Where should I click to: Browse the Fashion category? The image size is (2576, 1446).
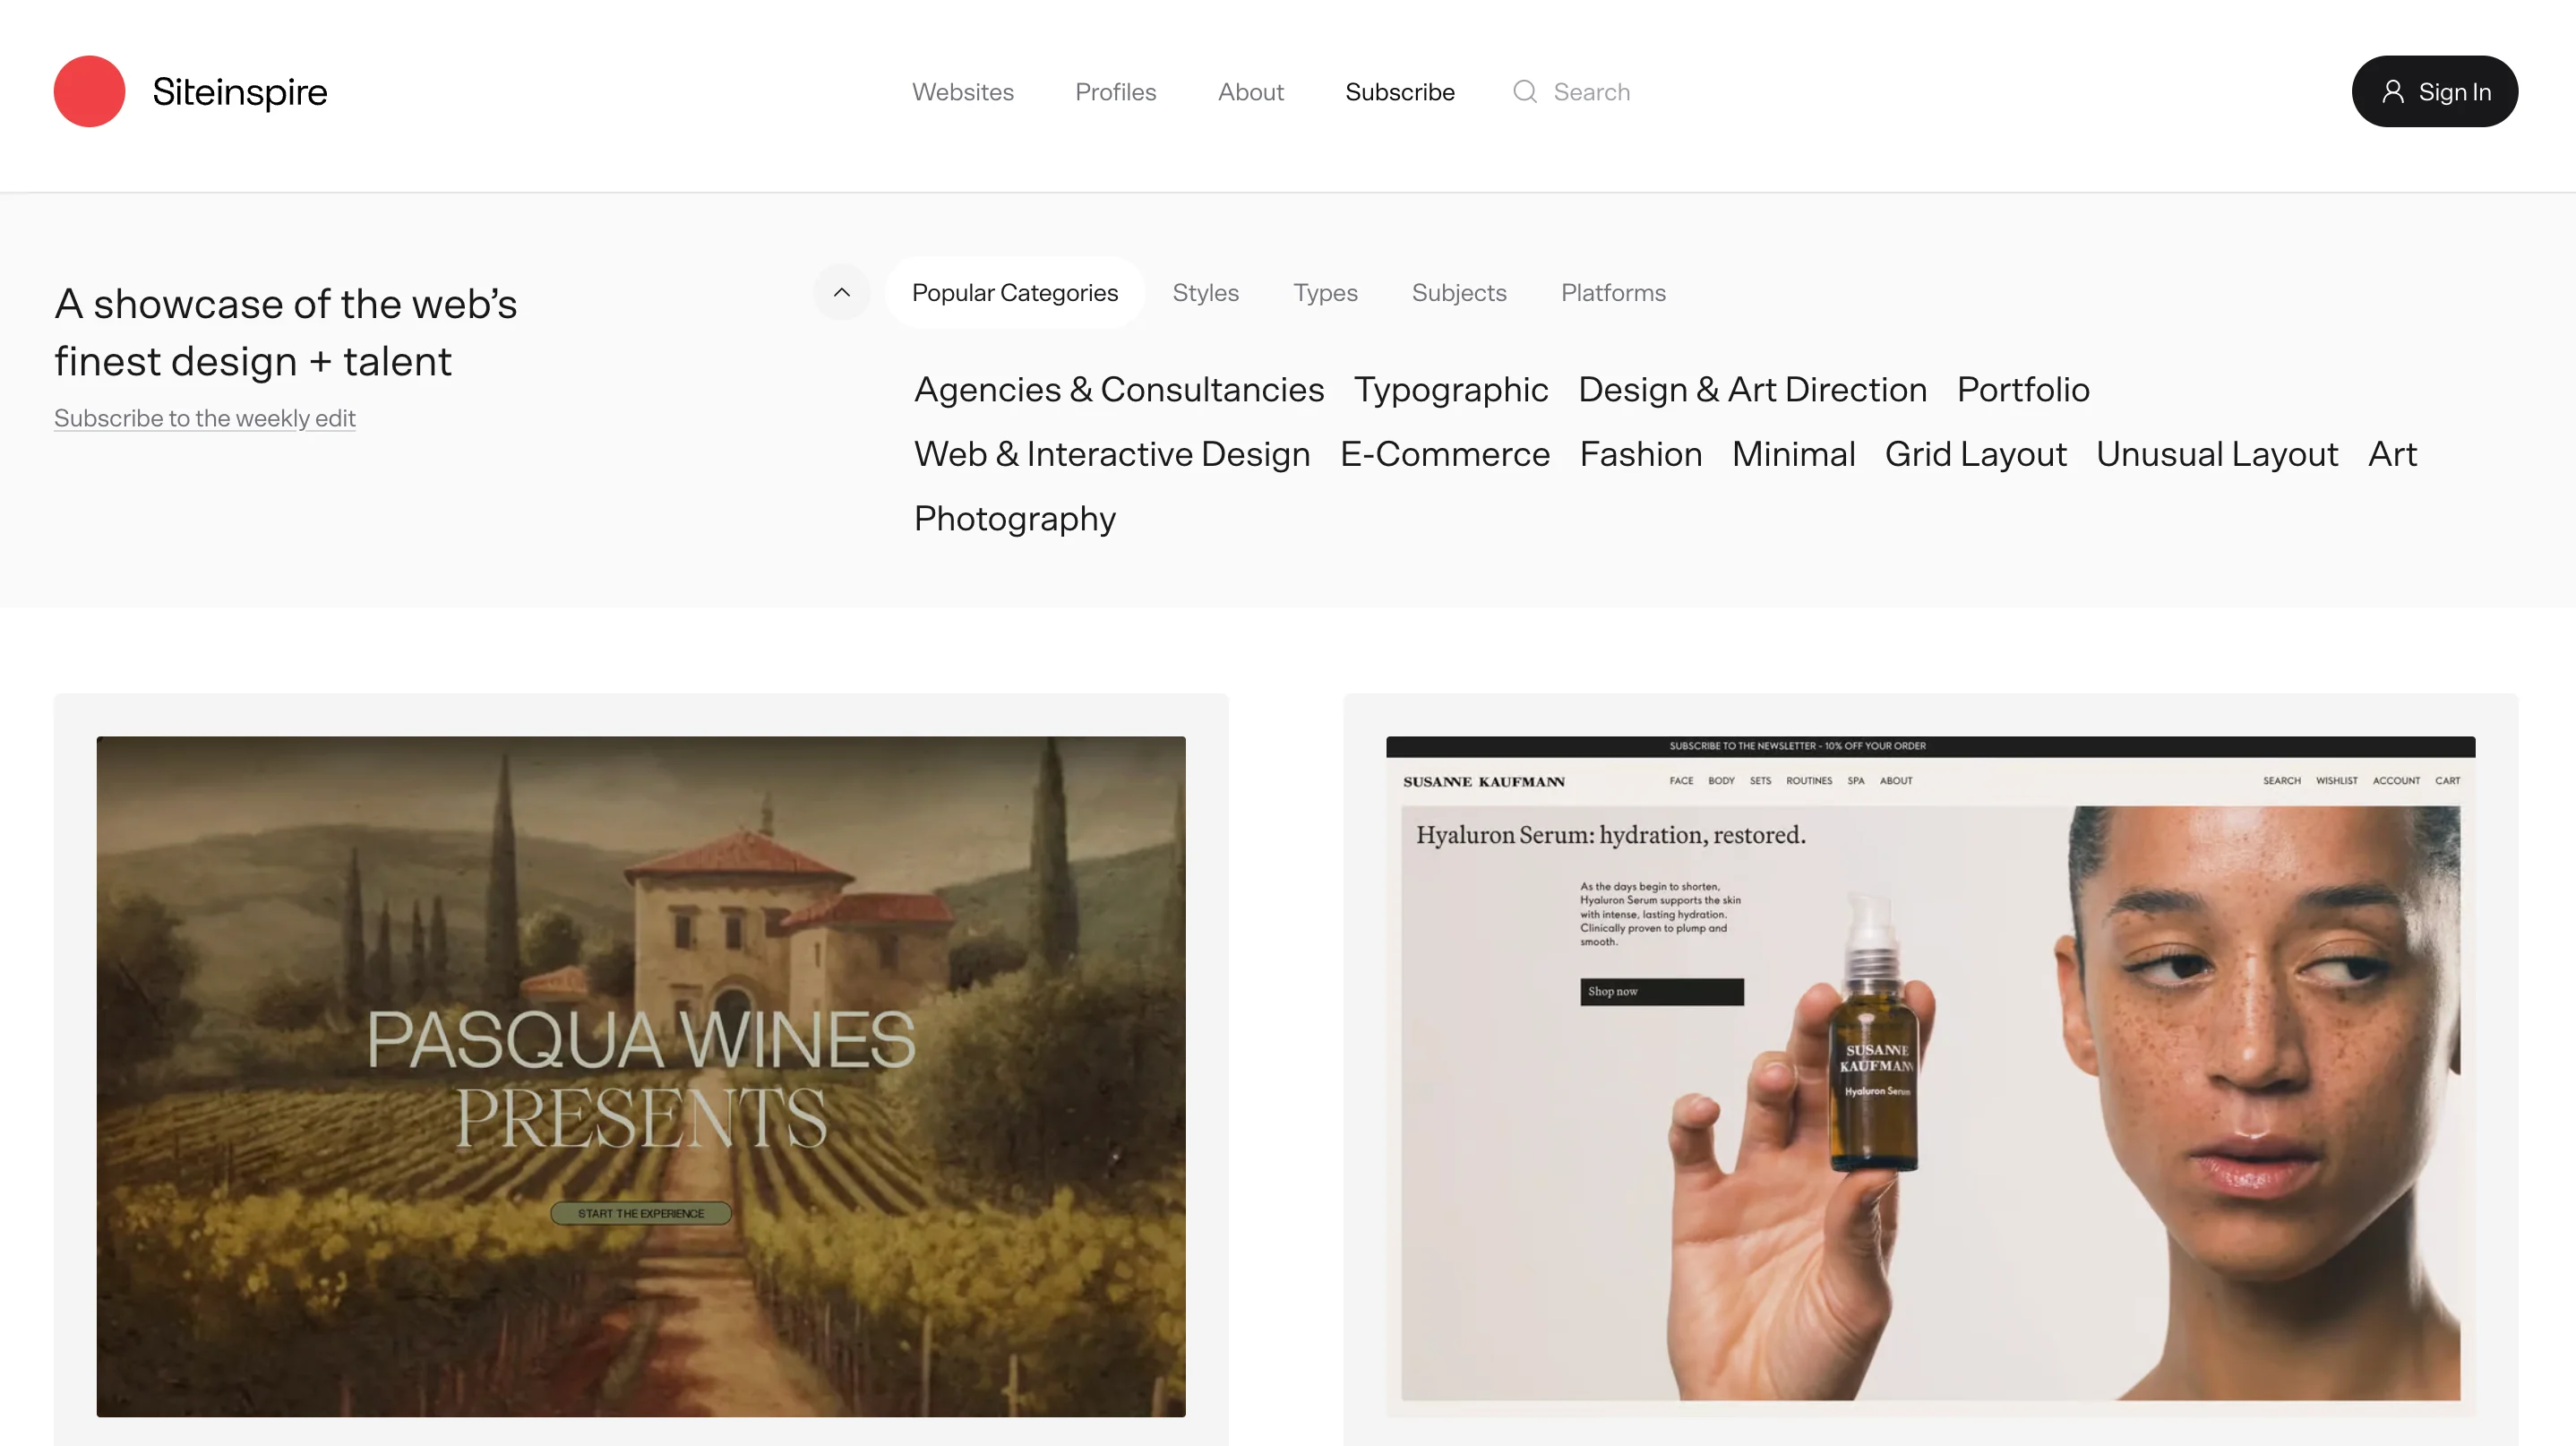[1640, 454]
